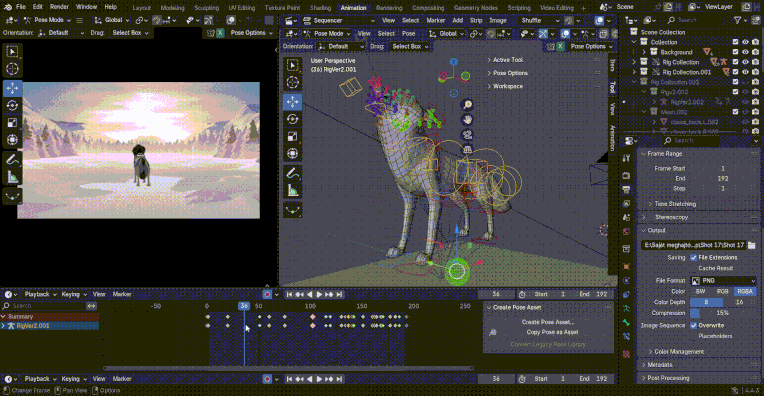This screenshot has height=396, width=764.
Task: Click Copy Pose as Asset button
Action: pyautogui.click(x=552, y=332)
